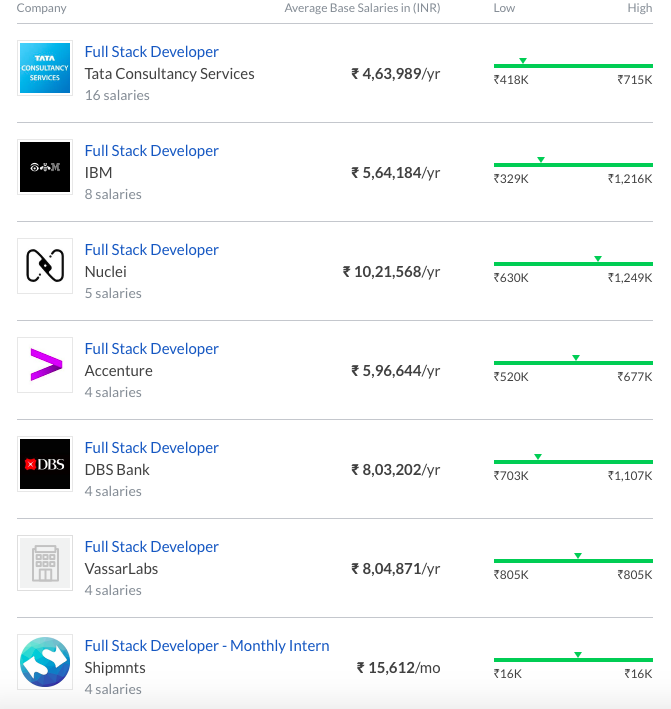Click the Shipmnts circular logo
Screen dimensions: 671x709
tap(45, 662)
